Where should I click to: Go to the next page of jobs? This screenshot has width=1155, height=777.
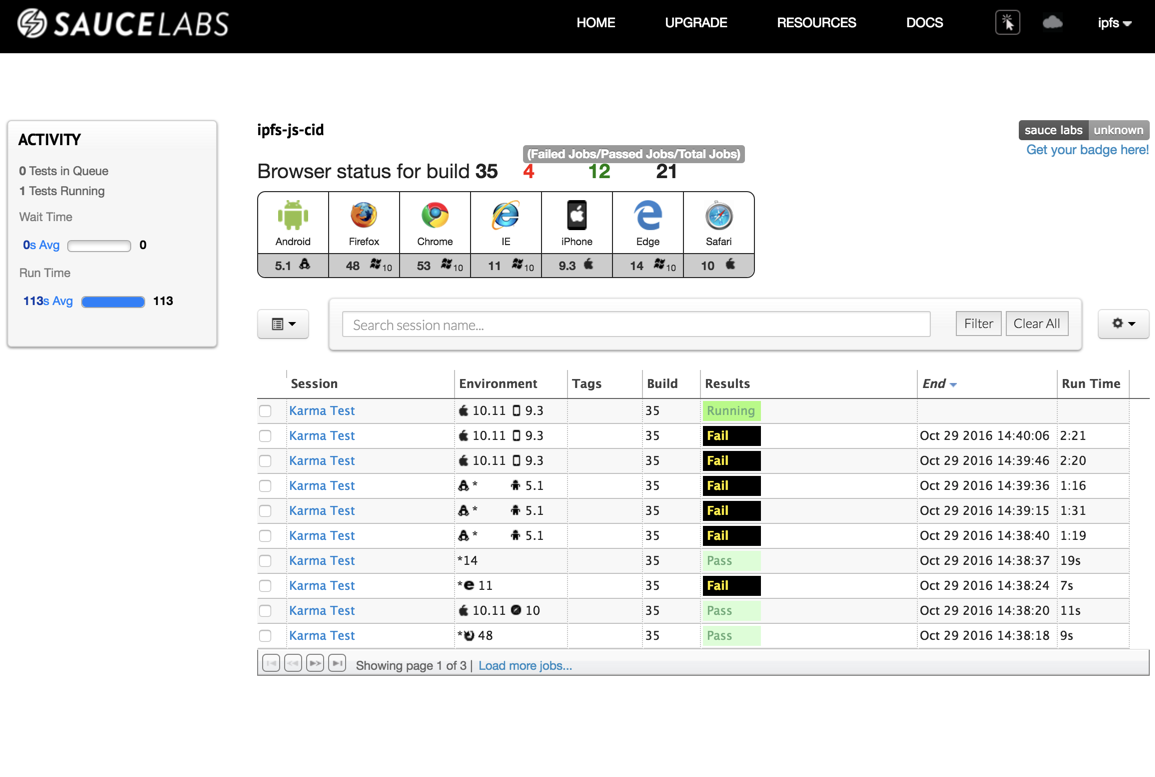point(315,664)
